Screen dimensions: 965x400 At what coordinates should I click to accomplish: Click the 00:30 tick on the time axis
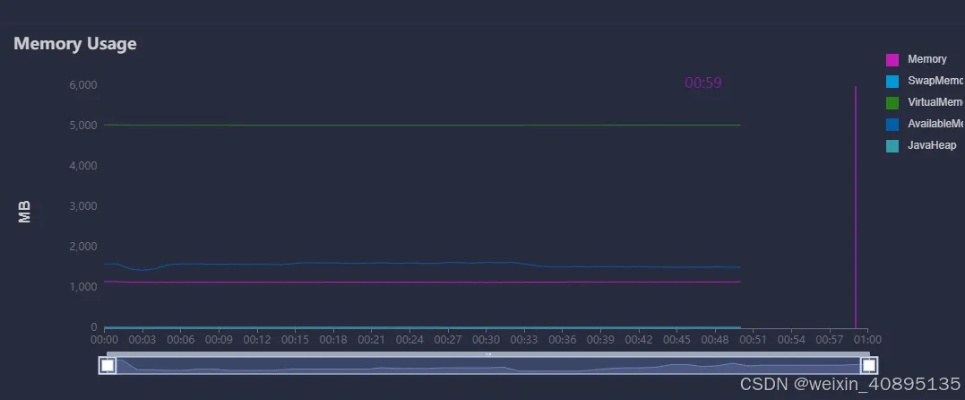click(x=486, y=340)
